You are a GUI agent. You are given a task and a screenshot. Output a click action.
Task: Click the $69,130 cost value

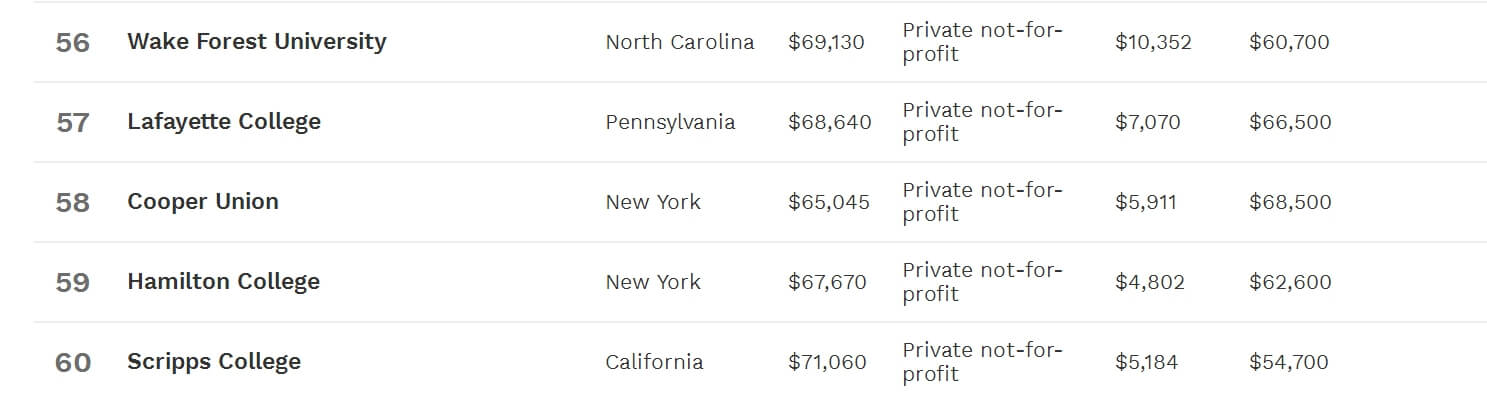point(826,43)
